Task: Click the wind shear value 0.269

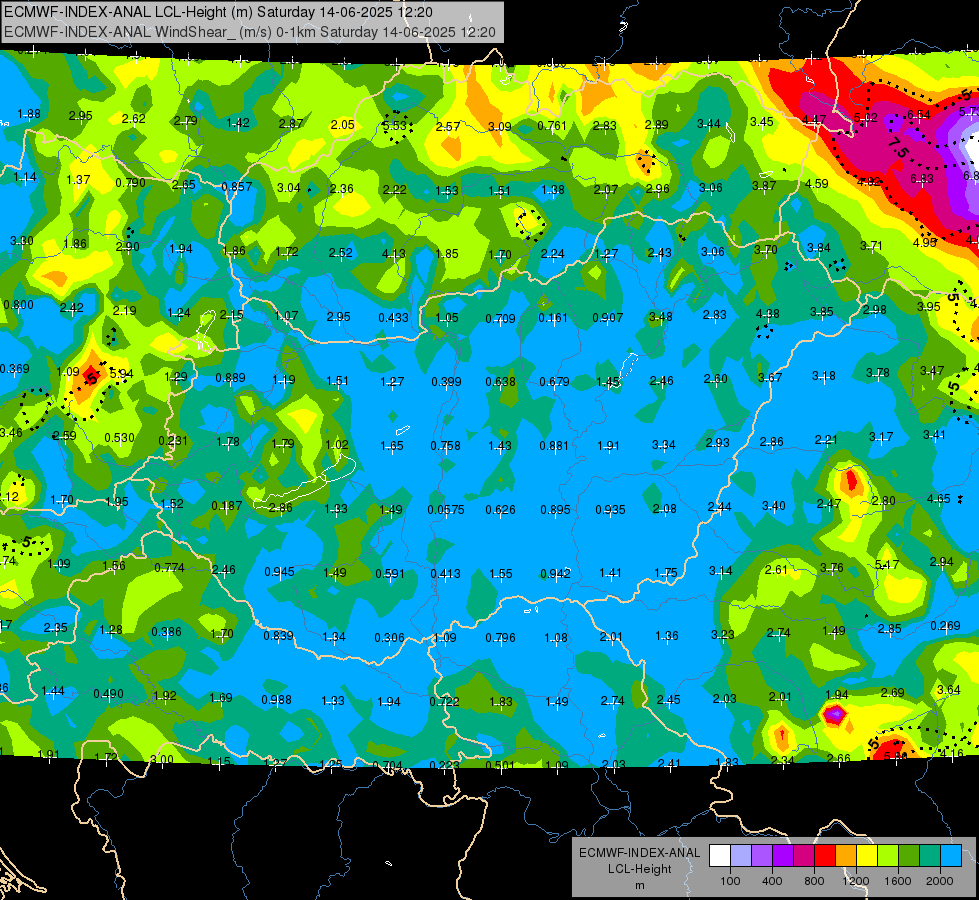Action: pyautogui.click(x=945, y=626)
